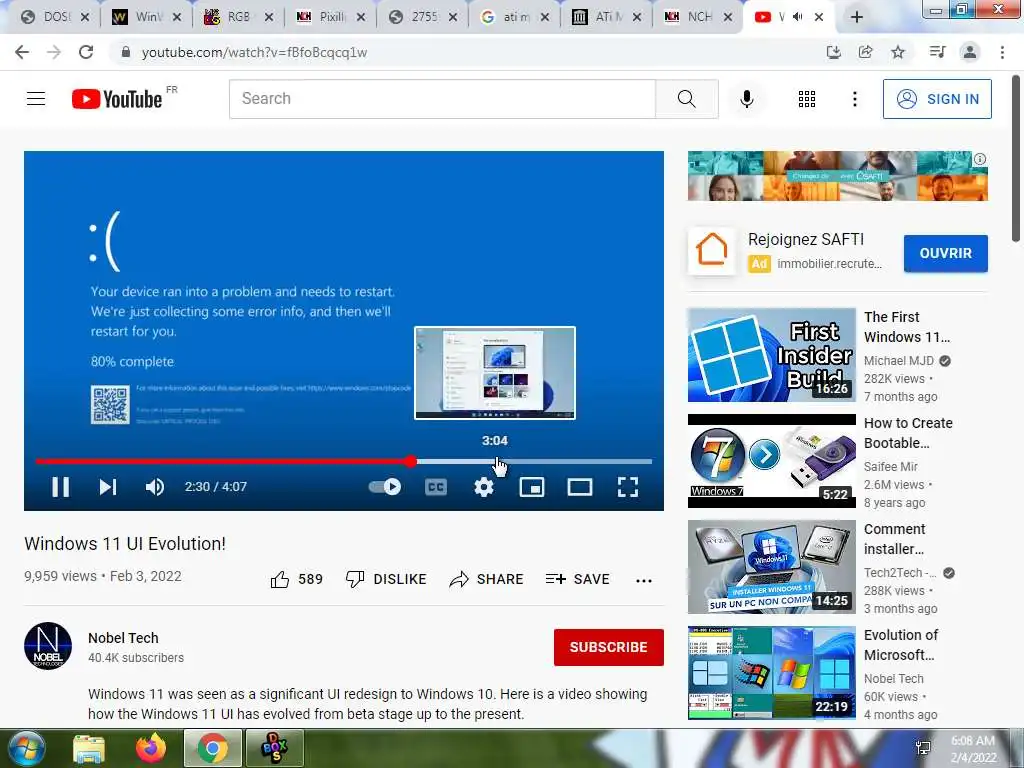Screen dimensions: 1024x768
Task: Open Chrome three-dot menu
Action: tap(1002, 52)
